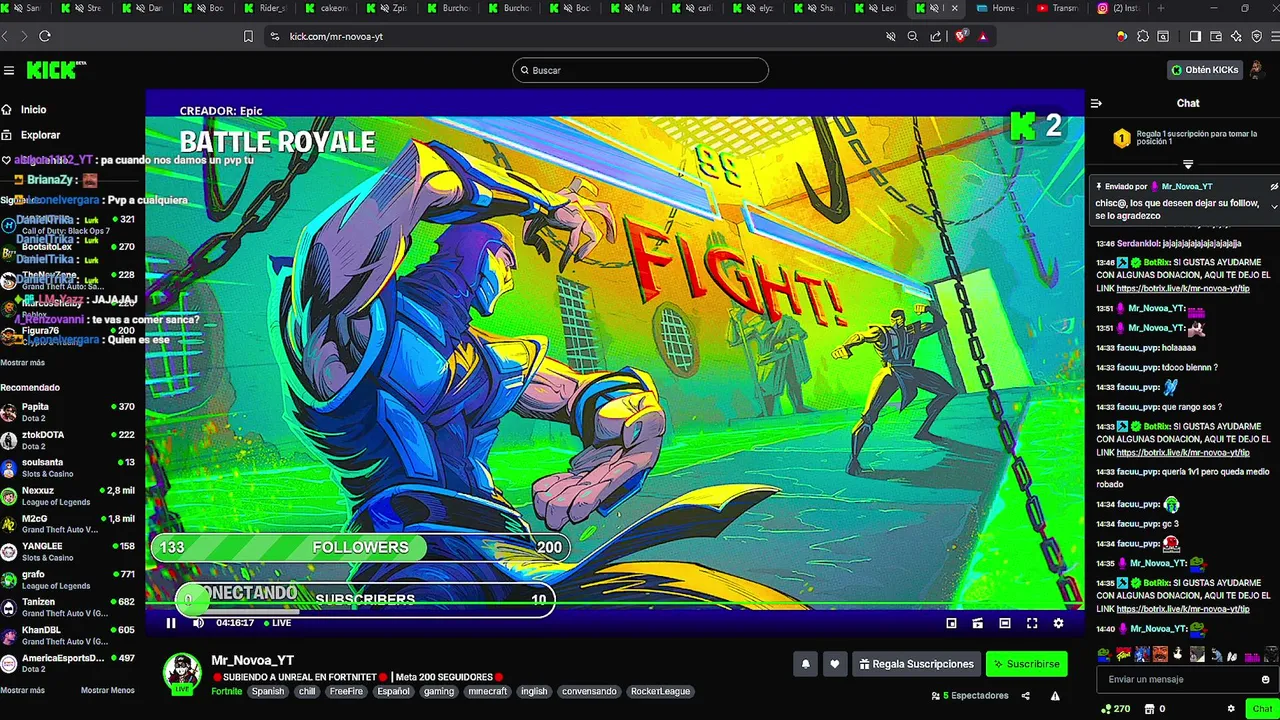Click Obtén KICKs button
This screenshot has width=1280, height=720.
1205,70
